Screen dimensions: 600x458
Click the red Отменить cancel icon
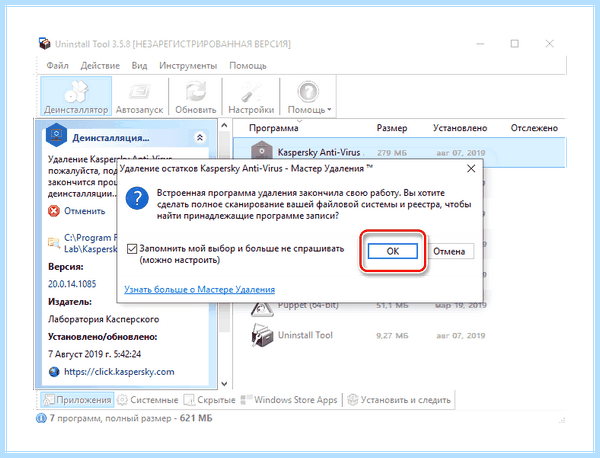point(54,211)
